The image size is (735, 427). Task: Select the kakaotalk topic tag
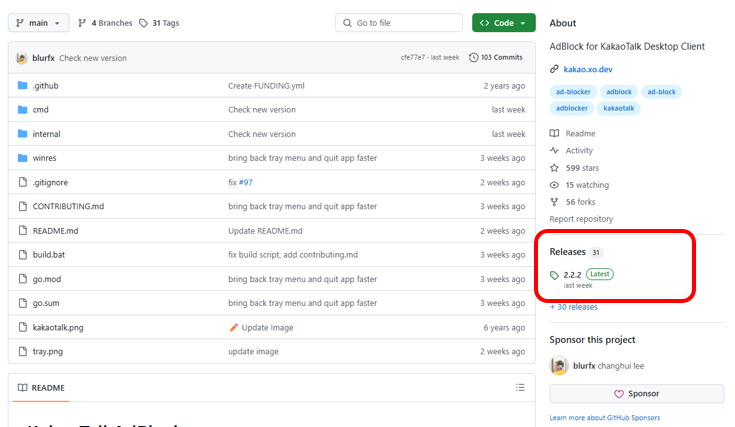(619, 108)
